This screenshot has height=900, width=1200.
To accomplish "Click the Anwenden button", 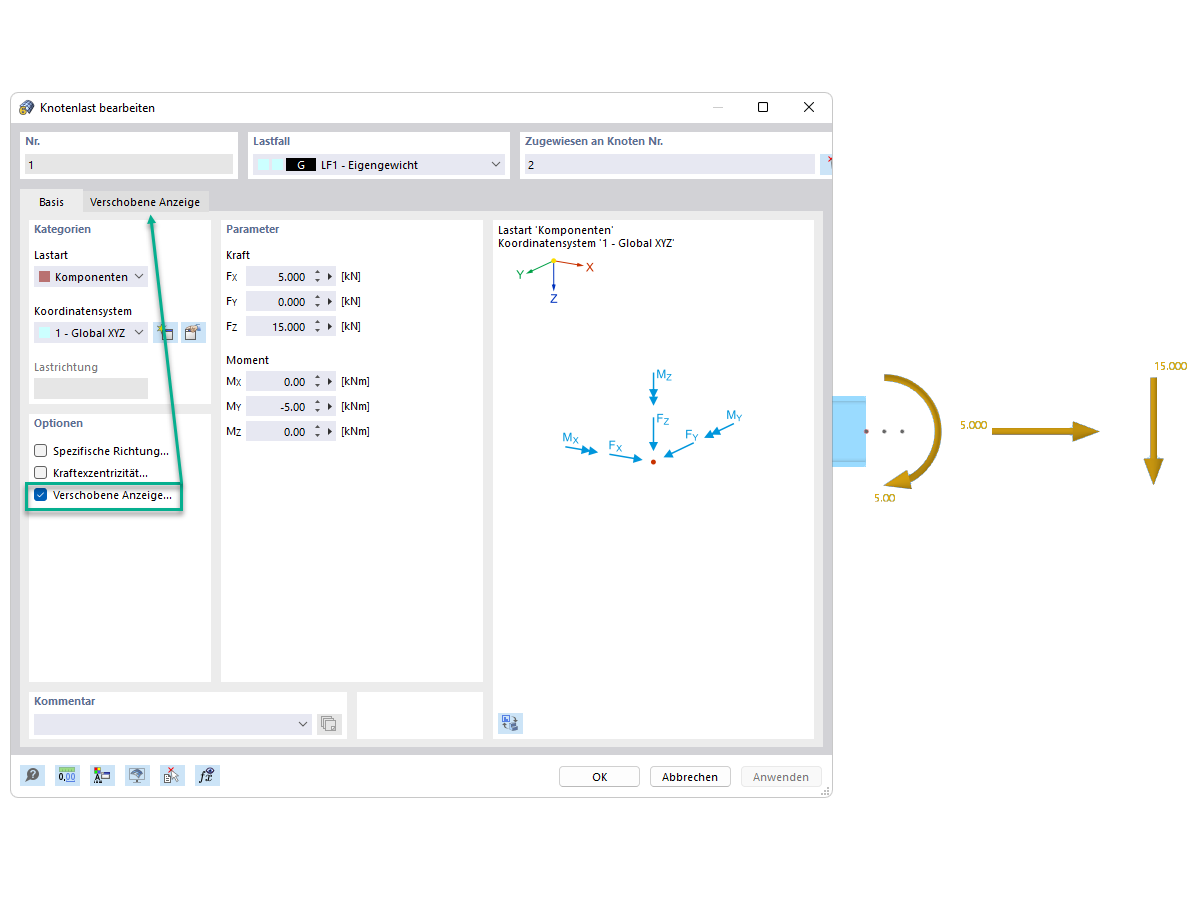I will tap(781, 777).
